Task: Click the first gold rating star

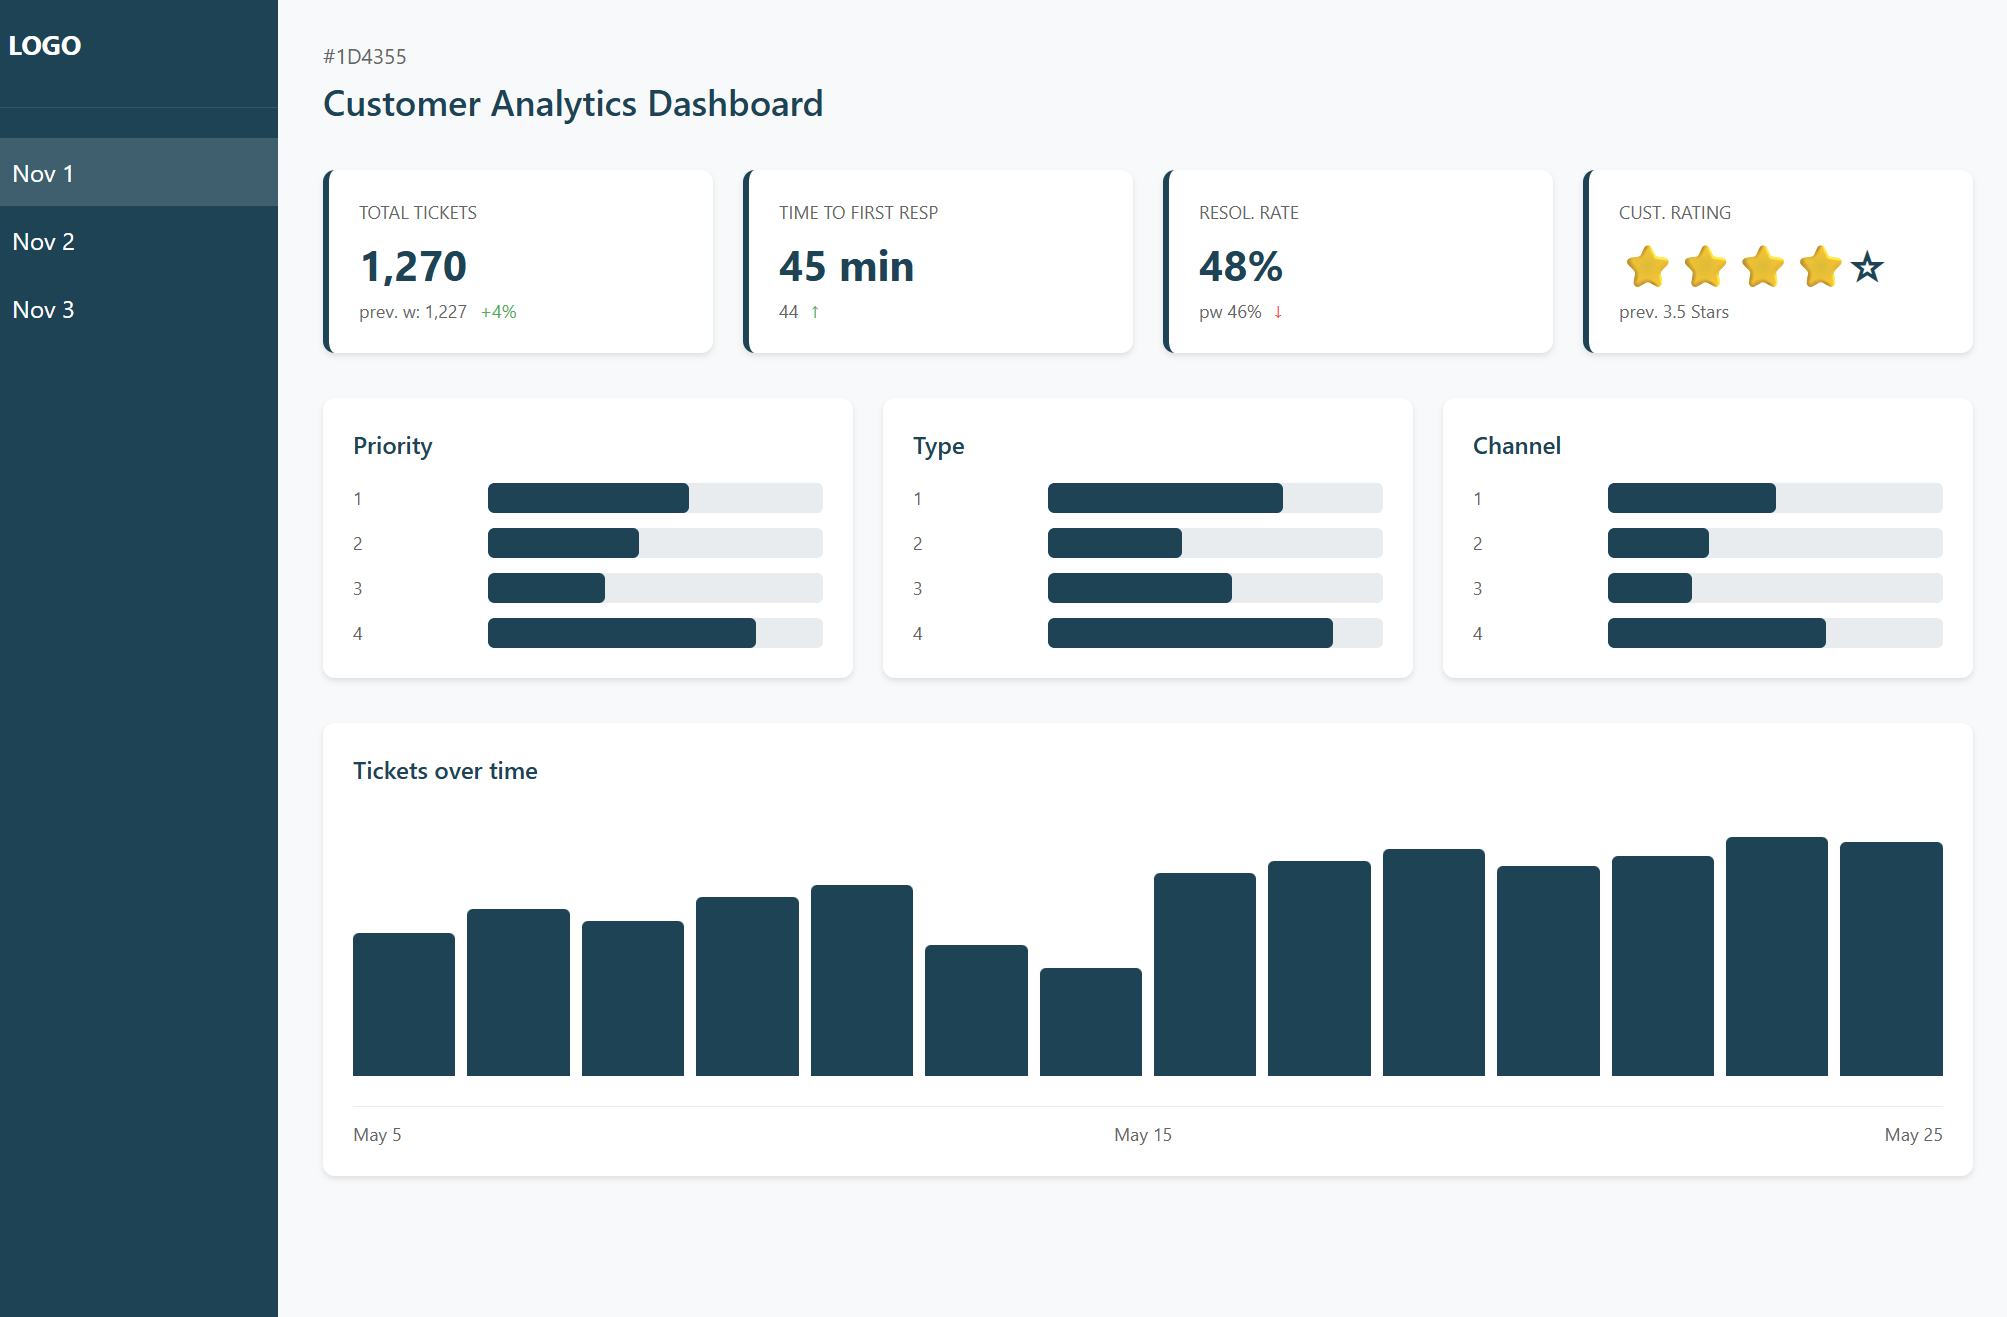Action: pos(1647,267)
